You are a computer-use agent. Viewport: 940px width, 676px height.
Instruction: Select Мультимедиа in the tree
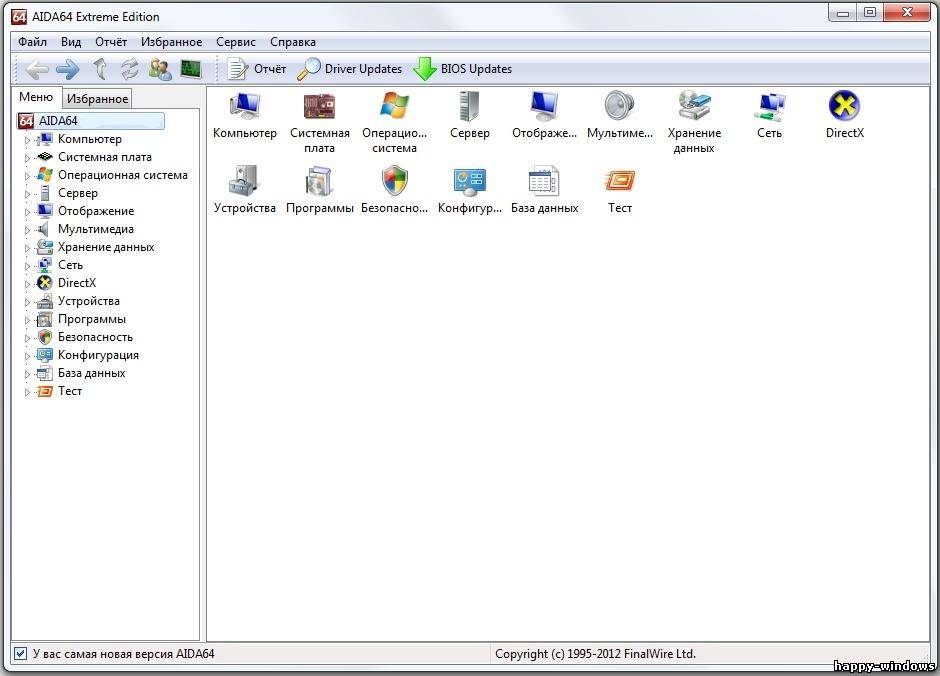click(x=96, y=230)
